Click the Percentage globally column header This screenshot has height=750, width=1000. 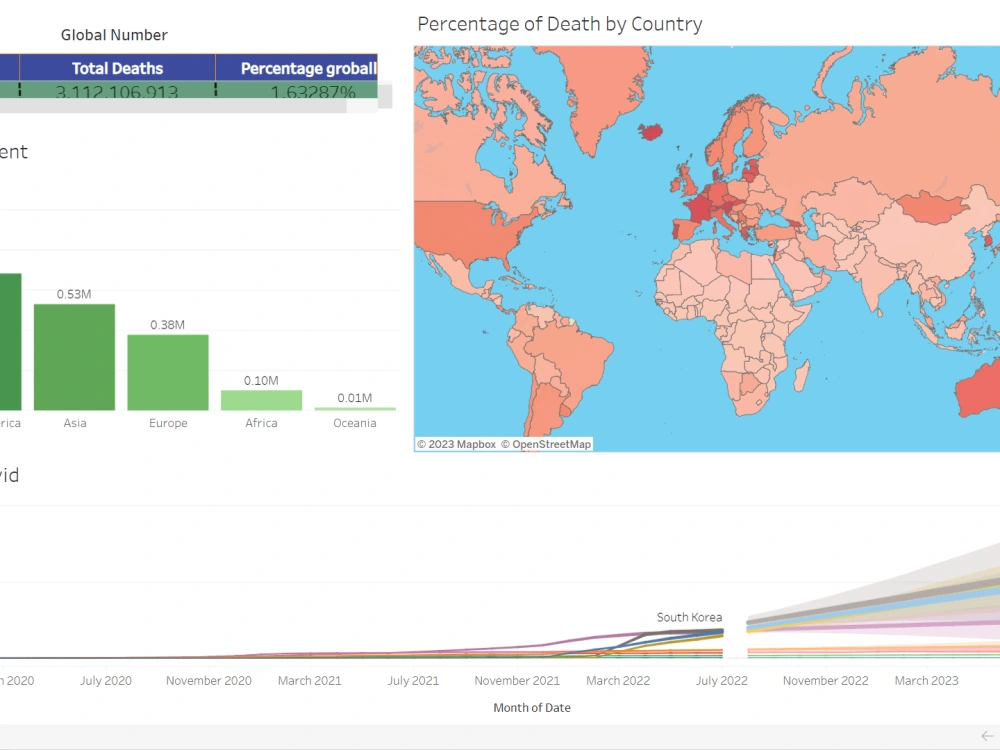point(310,67)
